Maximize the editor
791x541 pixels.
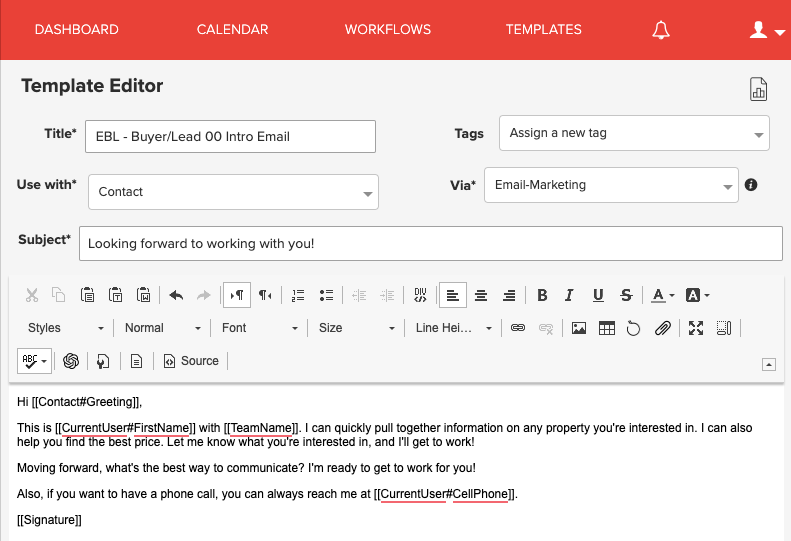pos(696,328)
